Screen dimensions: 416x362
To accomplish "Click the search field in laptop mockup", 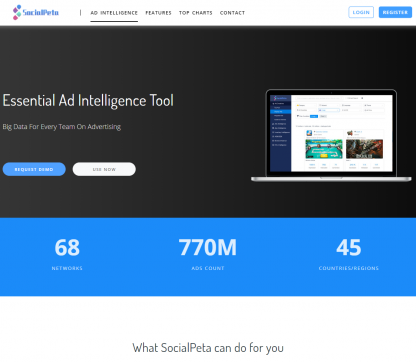I will click(319, 98).
